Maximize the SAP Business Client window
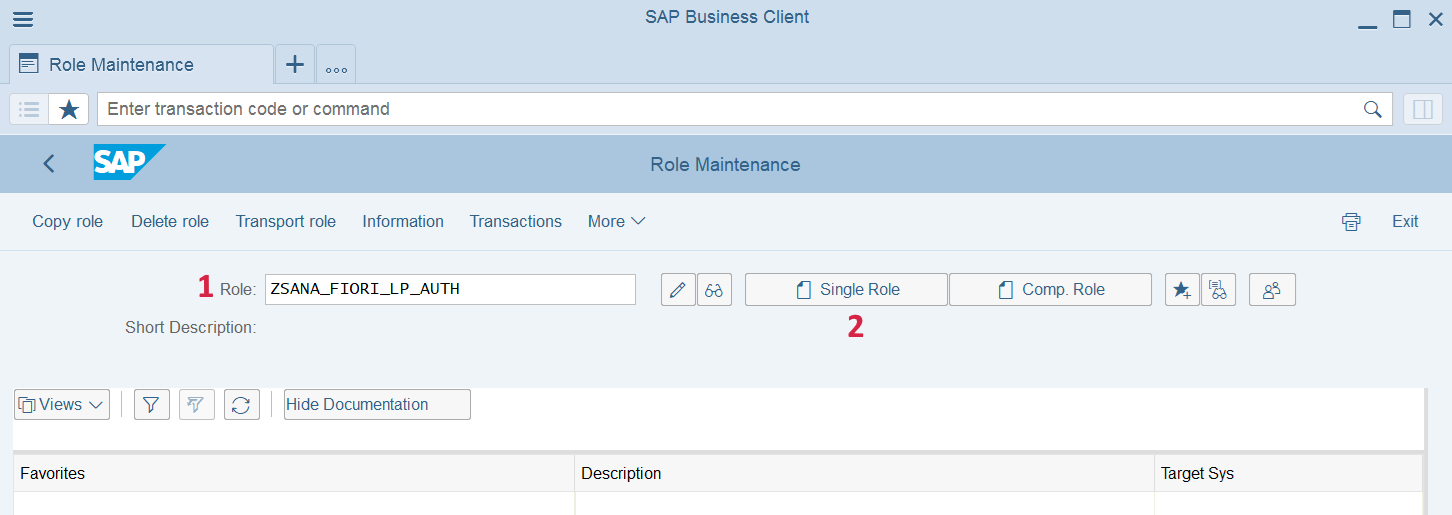1452x515 pixels. 1402,18
